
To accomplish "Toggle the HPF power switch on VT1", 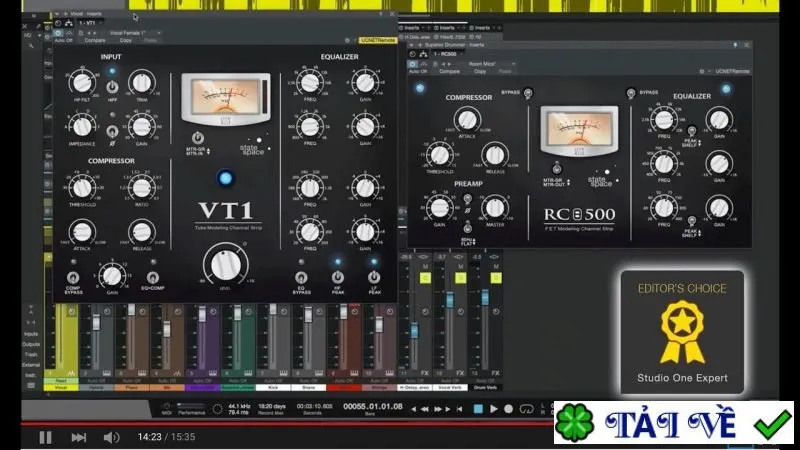I will pos(112,87).
